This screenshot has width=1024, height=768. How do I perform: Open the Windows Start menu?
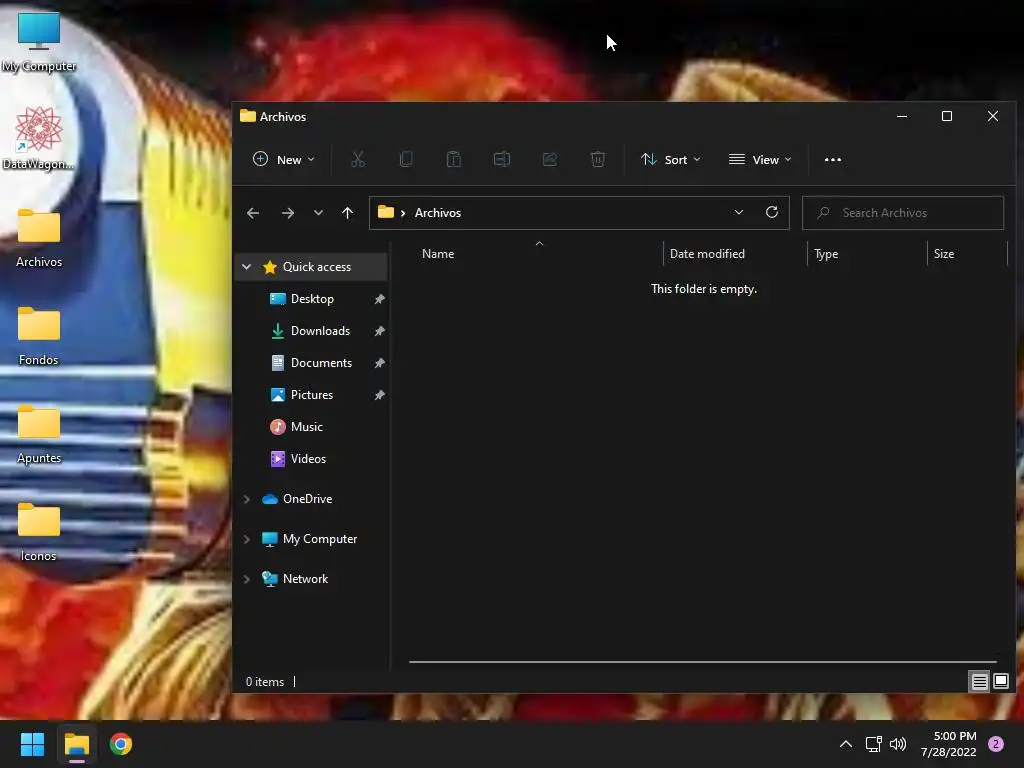tap(32, 744)
